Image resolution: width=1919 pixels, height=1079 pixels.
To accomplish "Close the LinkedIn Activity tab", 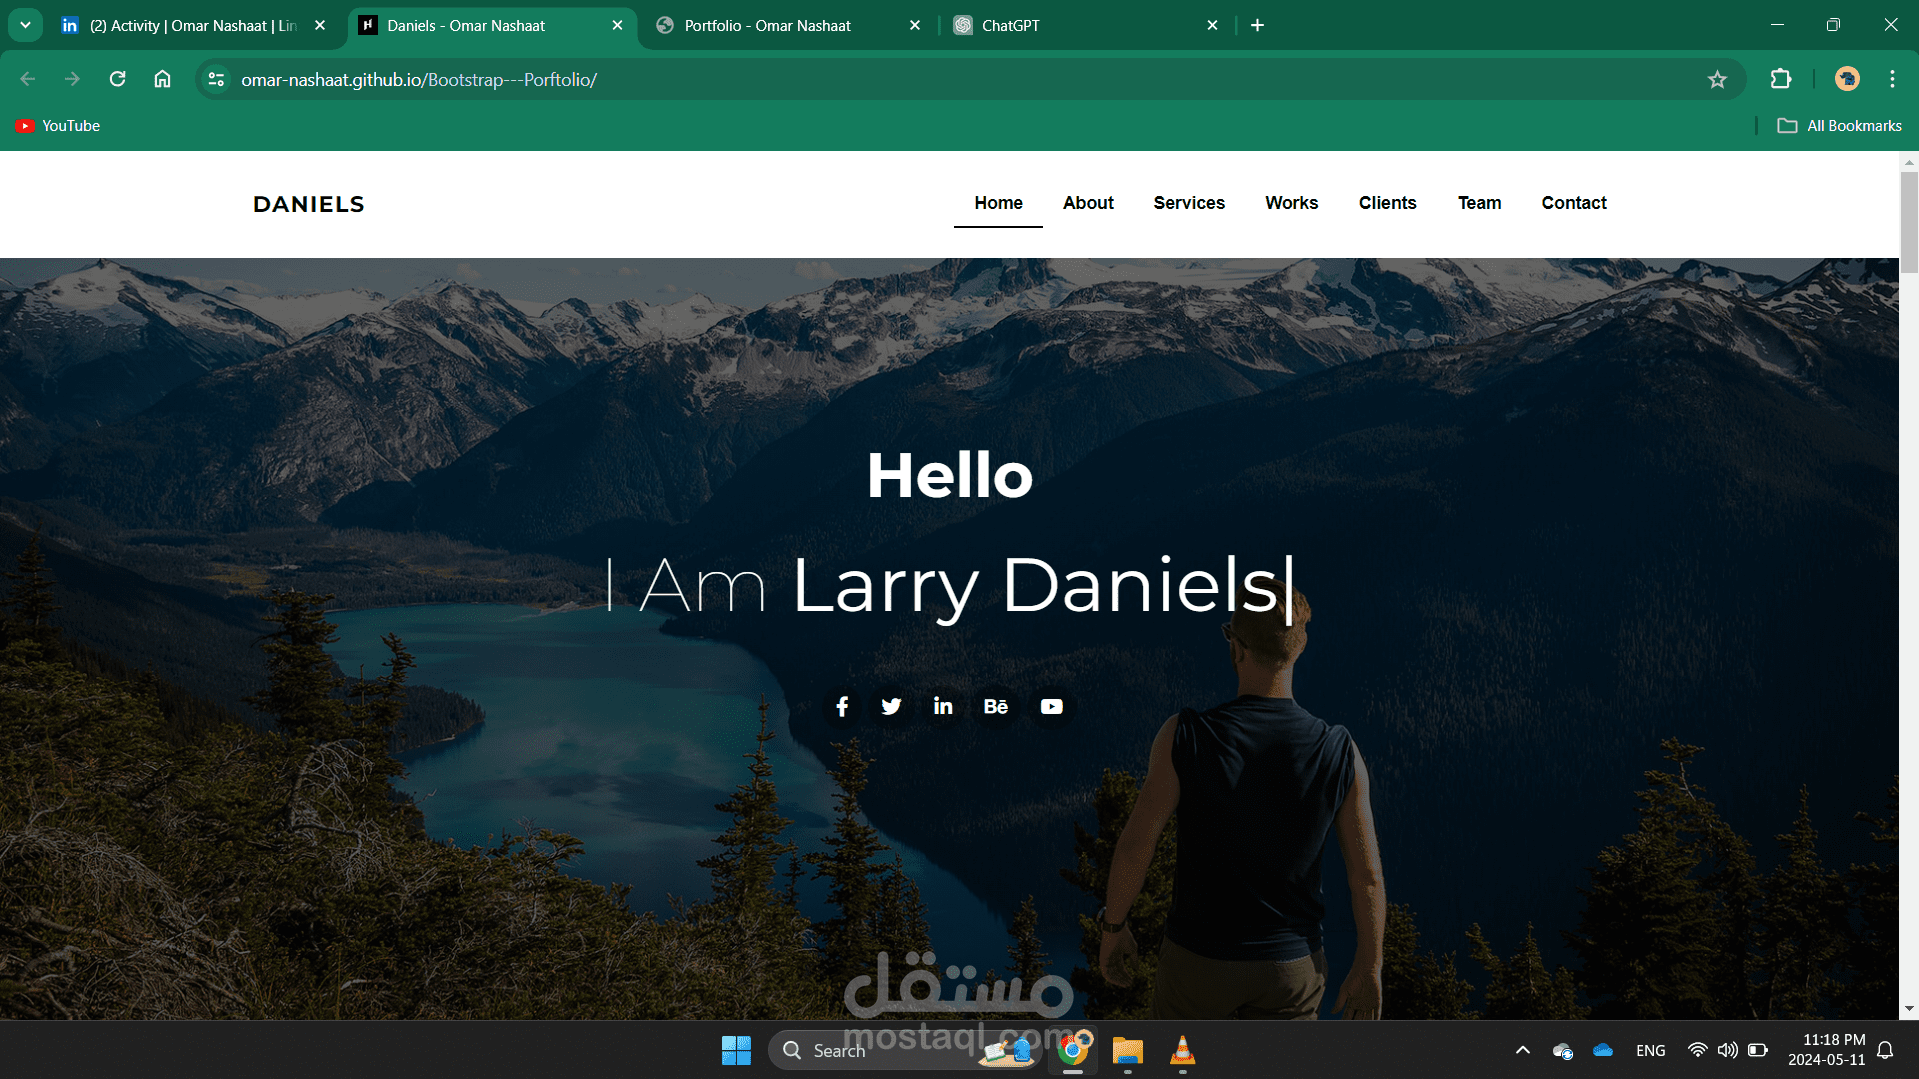I will tap(320, 25).
